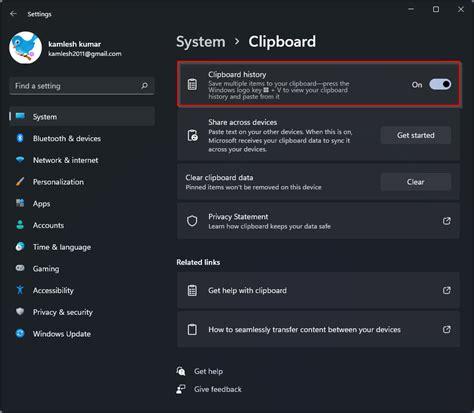Click the kamlesh kumar account name
The width and height of the screenshot is (474, 413).
pyautogui.click(x=75, y=44)
